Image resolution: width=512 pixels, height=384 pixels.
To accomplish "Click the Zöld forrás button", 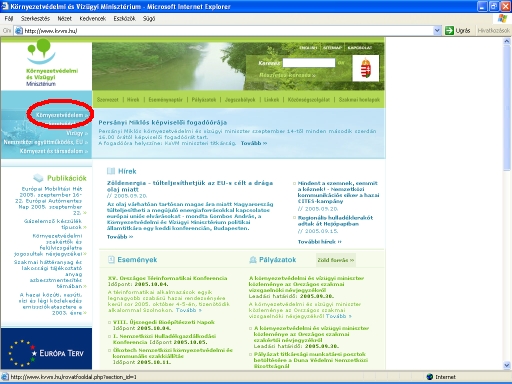I will pos(336,260).
